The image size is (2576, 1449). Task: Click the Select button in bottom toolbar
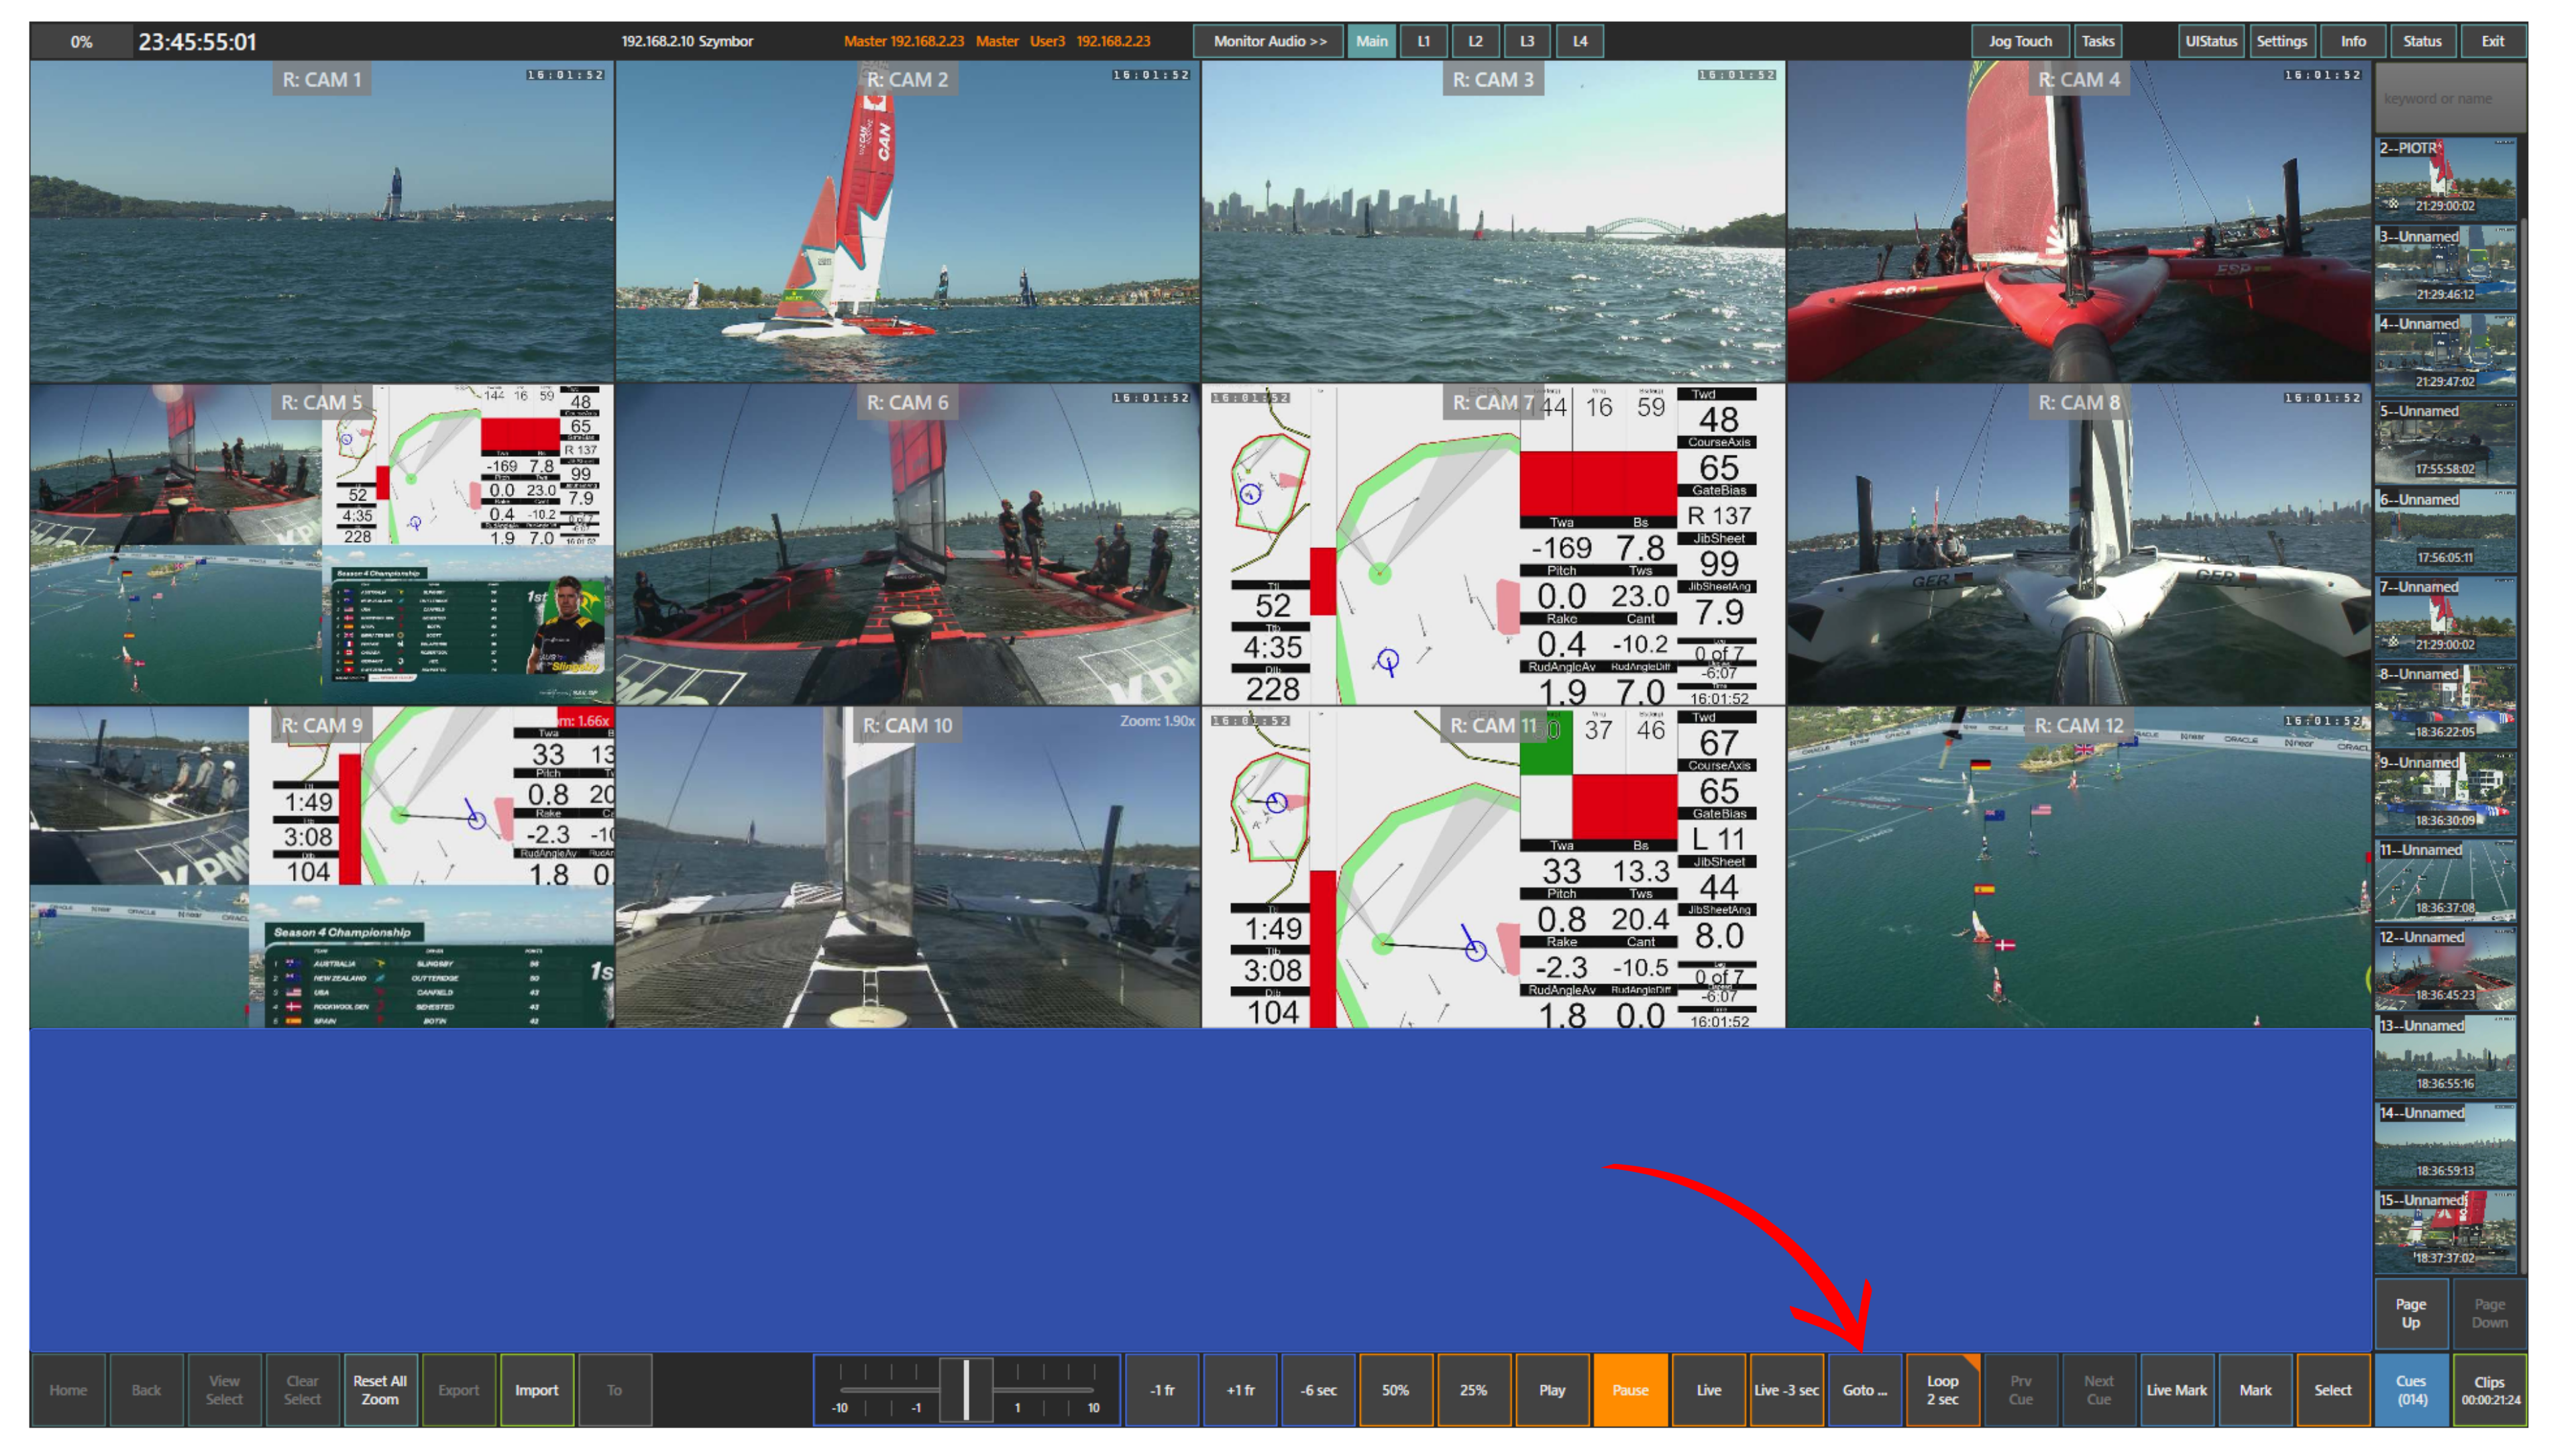[2332, 1389]
